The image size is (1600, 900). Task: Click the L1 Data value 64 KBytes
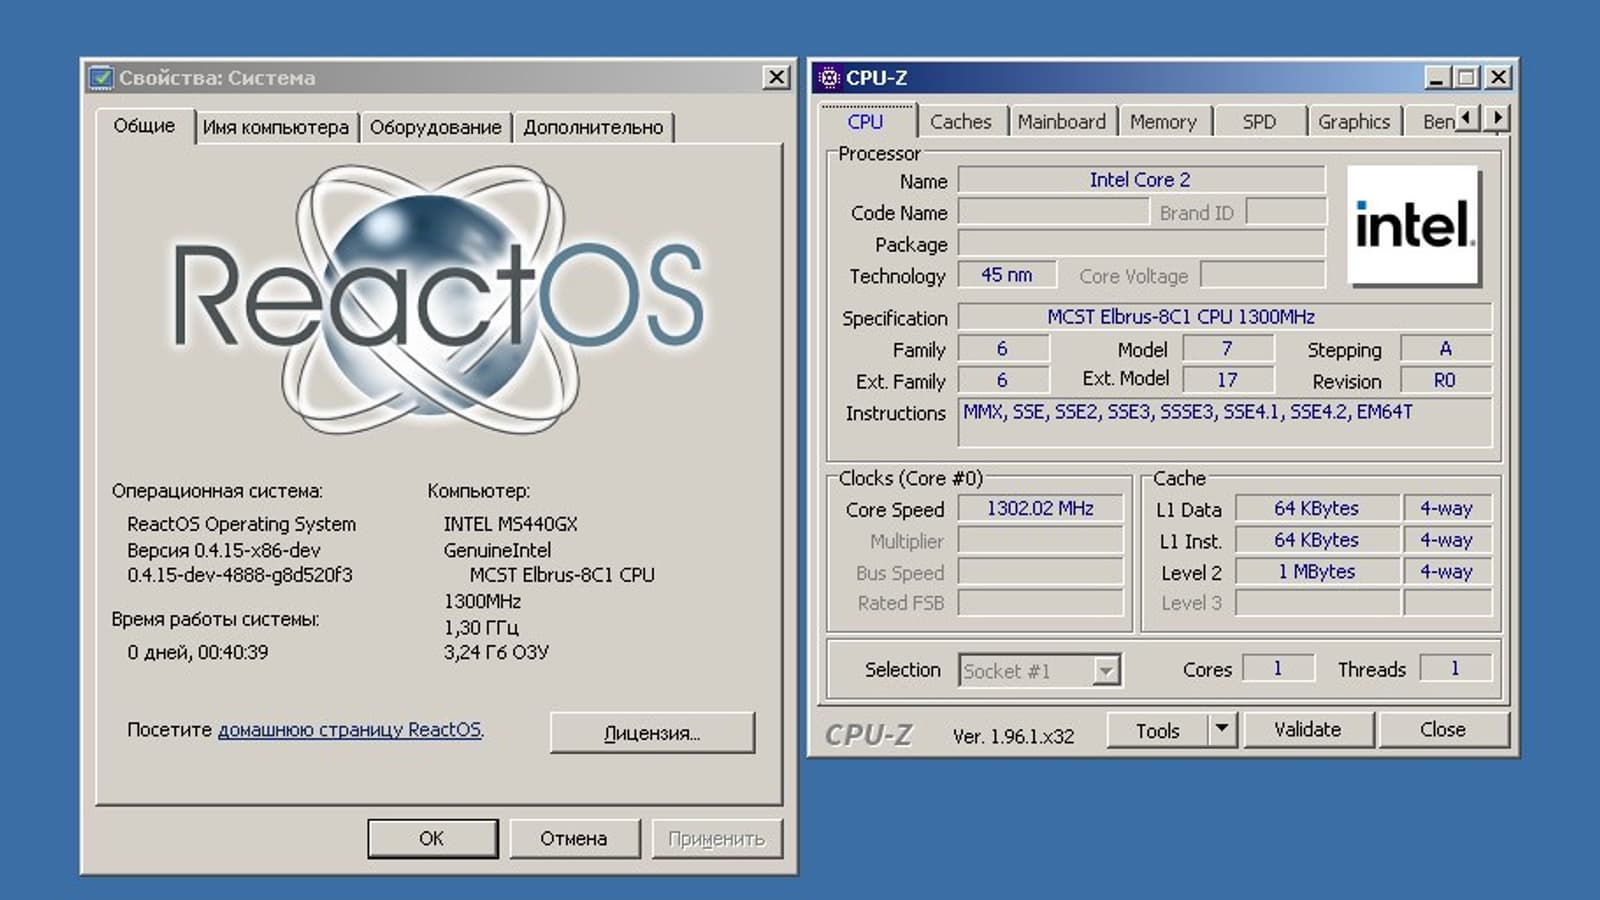(x=1316, y=508)
